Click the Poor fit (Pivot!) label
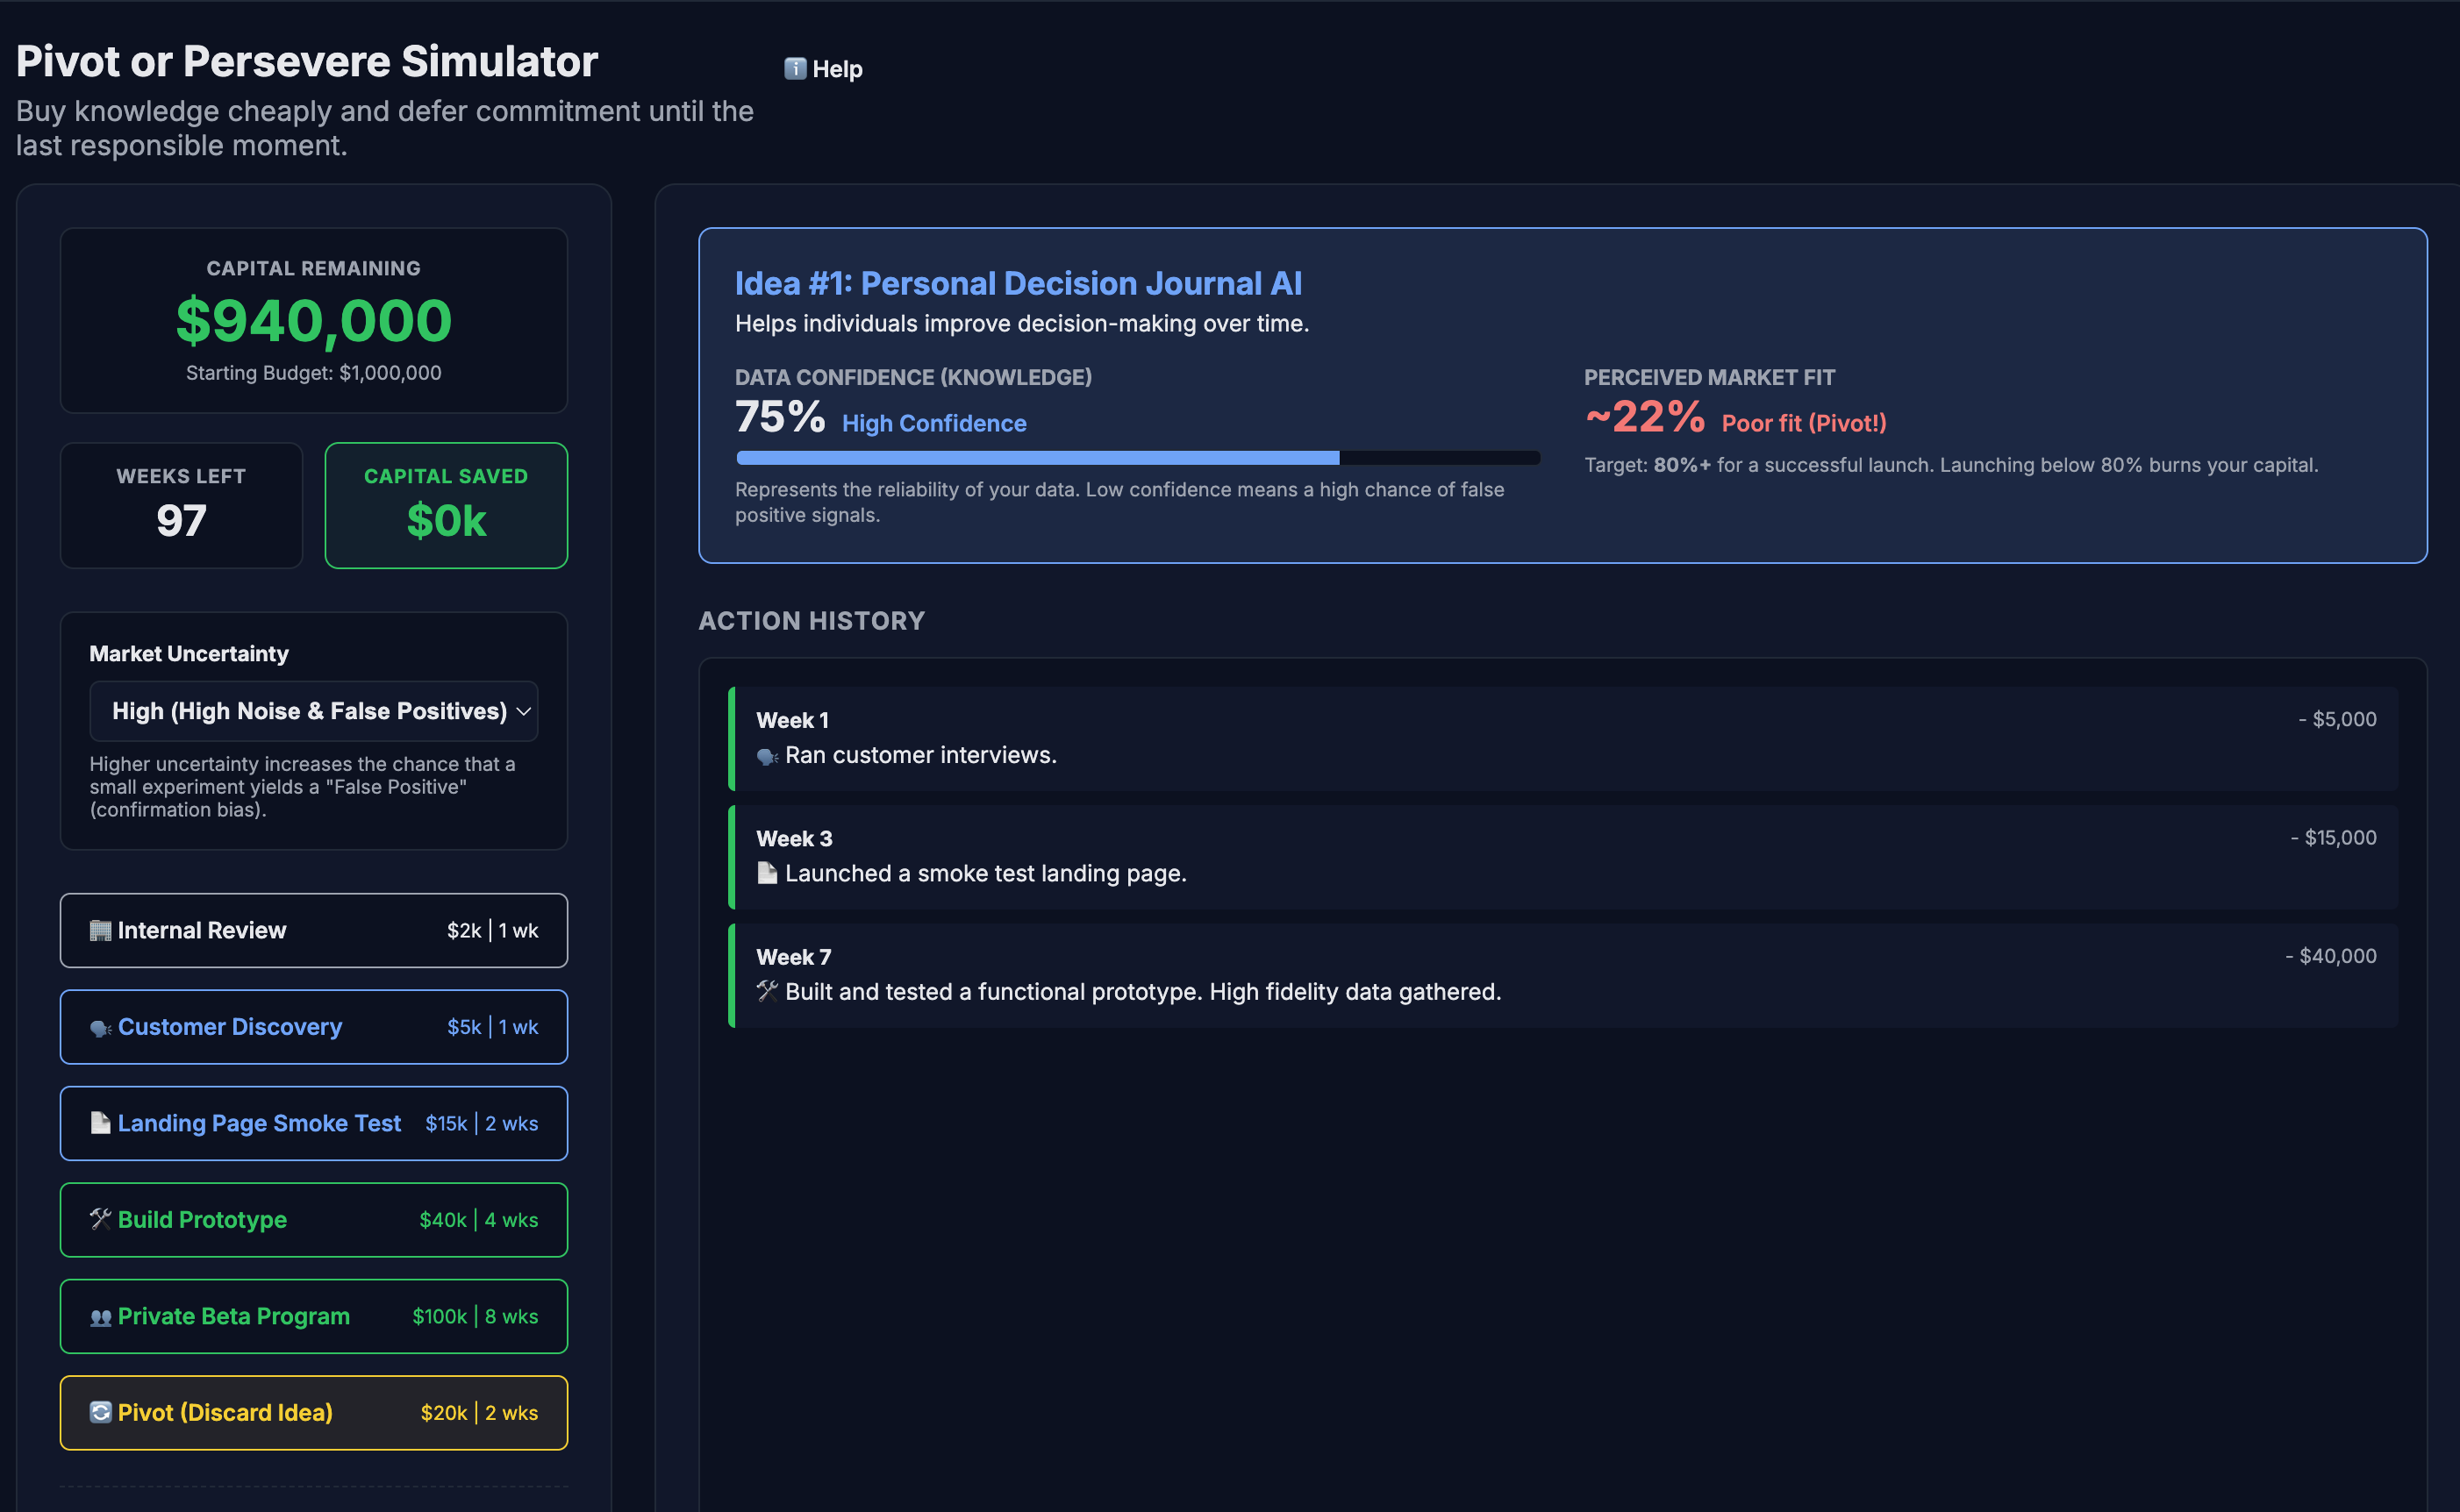The height and width of the screenshot is (1512, 2460). coord(1804,424)
